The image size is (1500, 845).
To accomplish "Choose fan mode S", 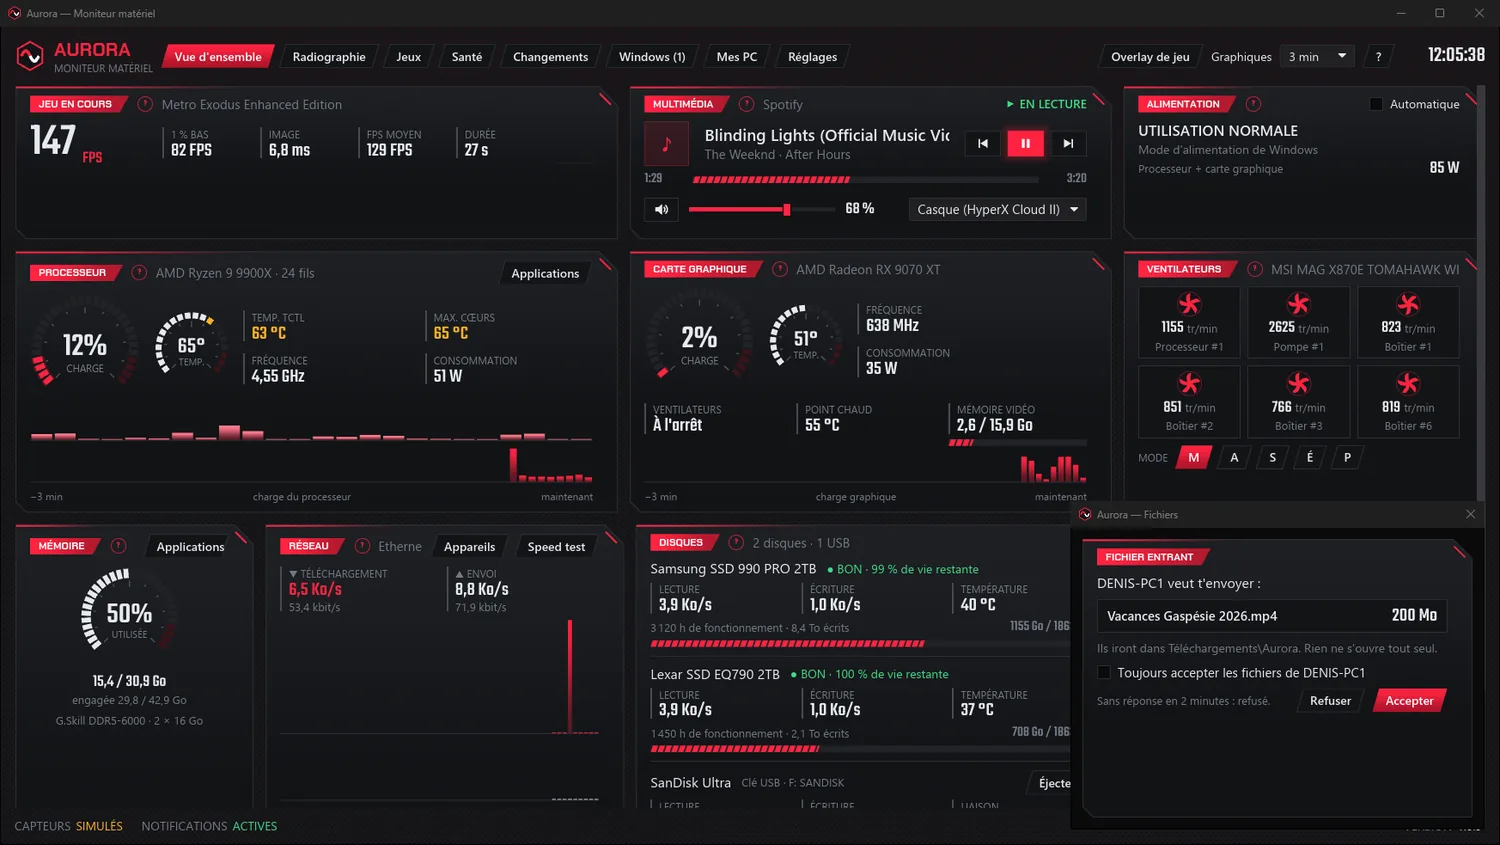I will 1272,457.
